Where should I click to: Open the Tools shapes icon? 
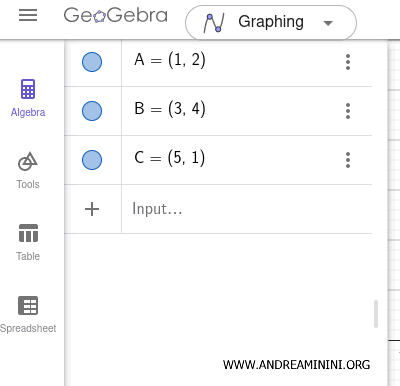click(28, 162)
